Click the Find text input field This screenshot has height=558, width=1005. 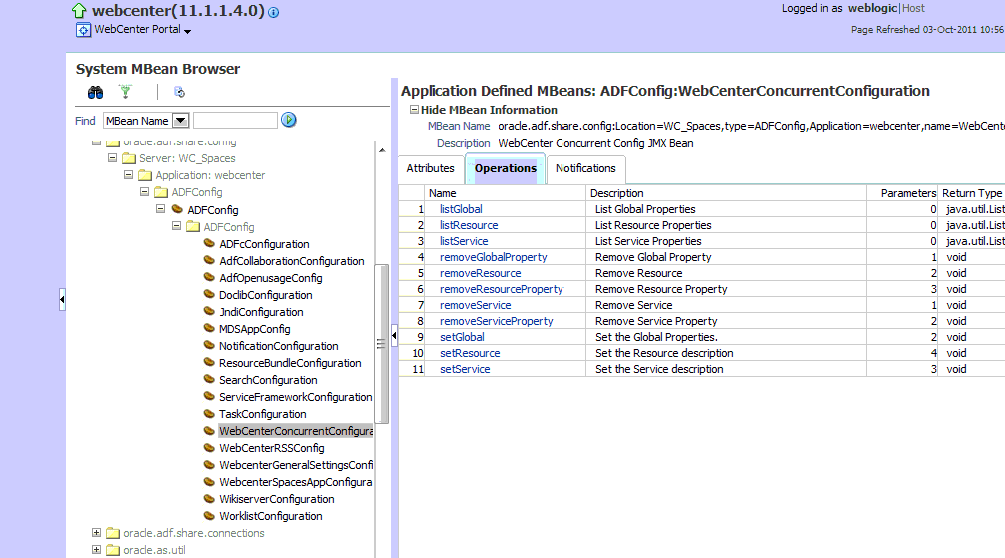235,120
